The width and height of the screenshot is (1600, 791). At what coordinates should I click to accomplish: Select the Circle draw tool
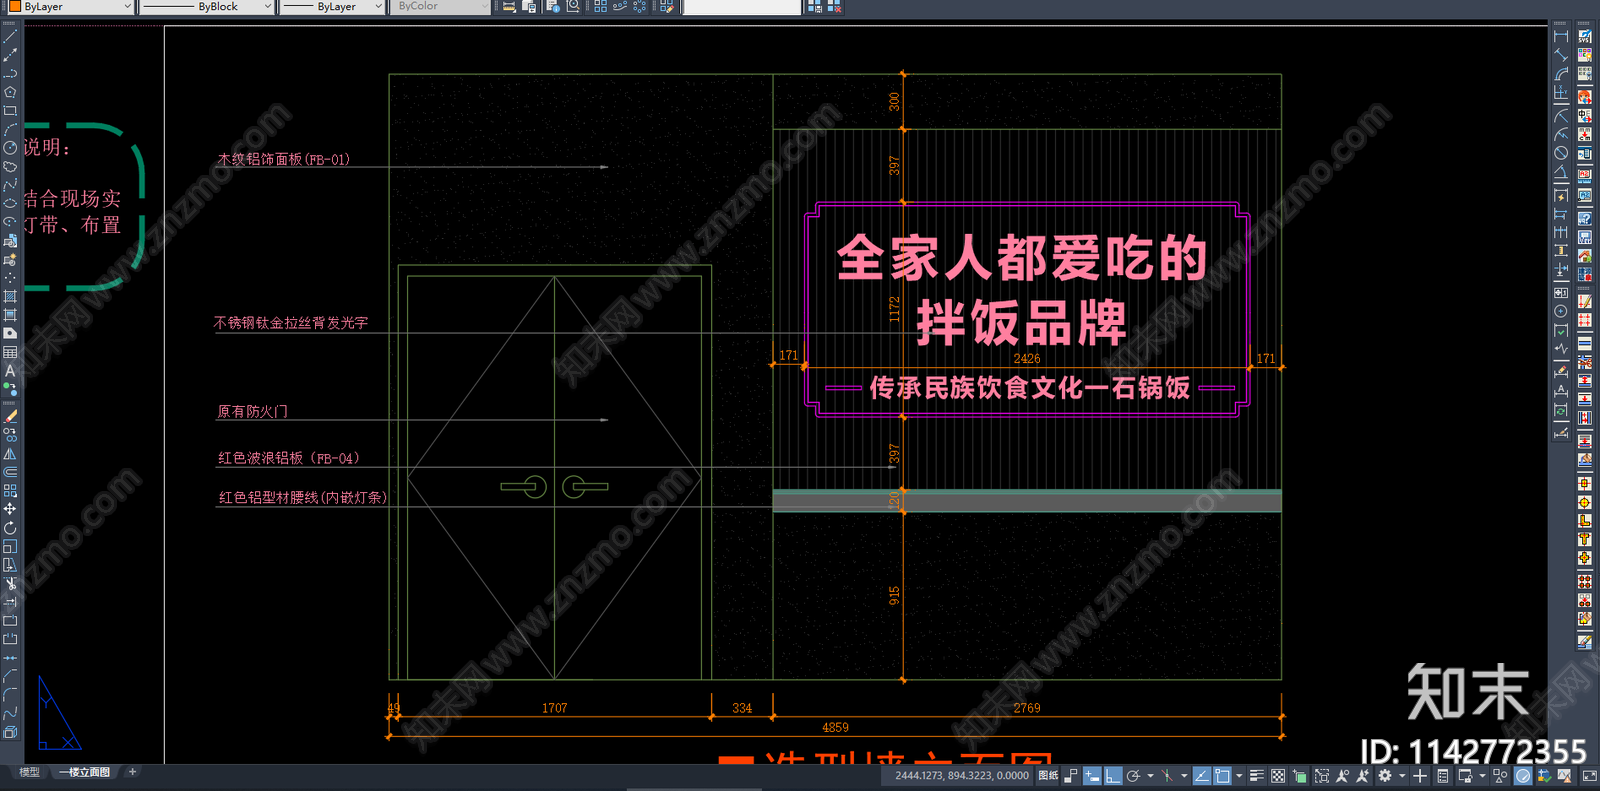(x=10, y=147)
